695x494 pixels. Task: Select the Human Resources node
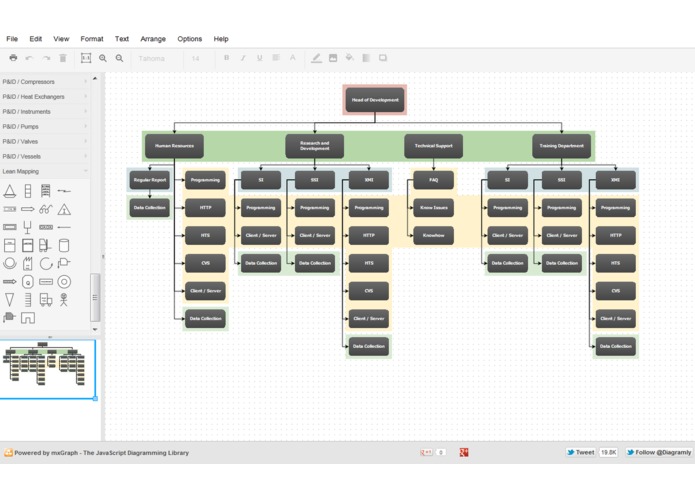pos(174,146)
